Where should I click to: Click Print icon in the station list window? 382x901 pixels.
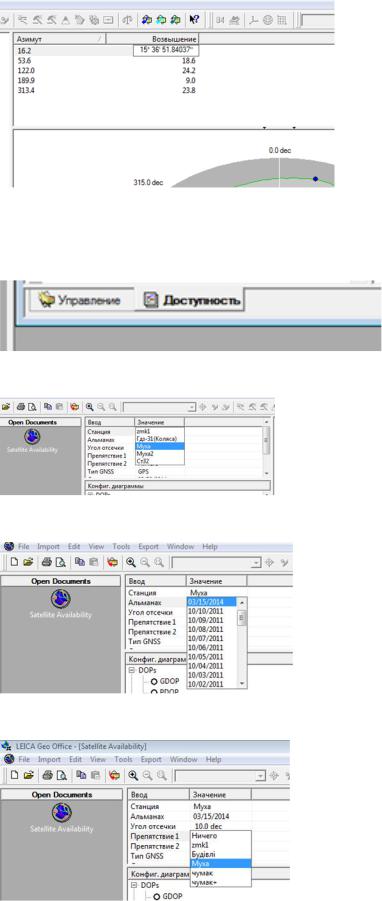(21, 406)
